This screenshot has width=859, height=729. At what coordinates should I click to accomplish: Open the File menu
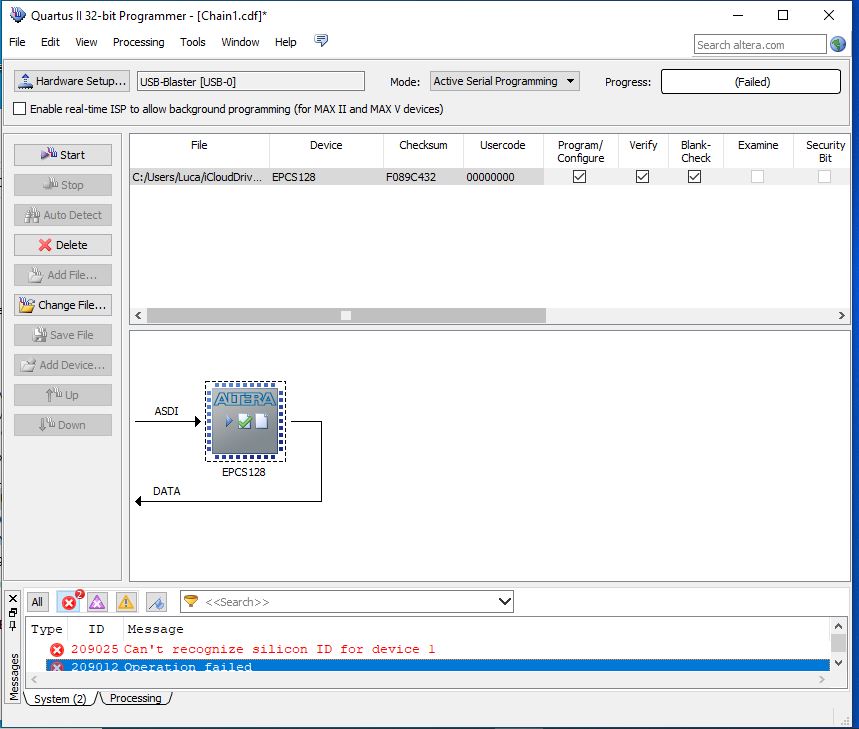17,42
